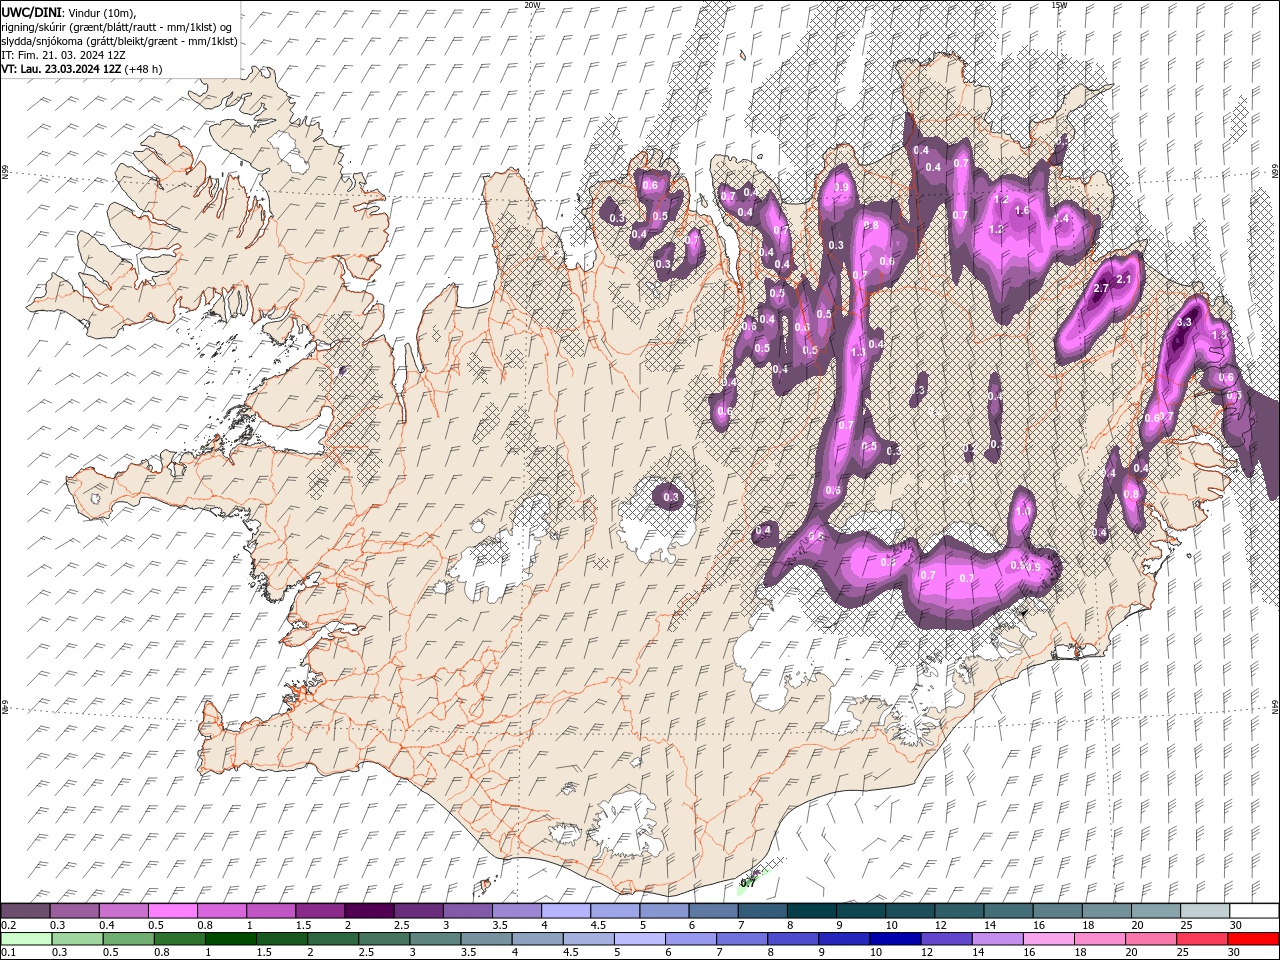Pick the darkest purple 2 swatch in the upper legend row

point(368,910)
